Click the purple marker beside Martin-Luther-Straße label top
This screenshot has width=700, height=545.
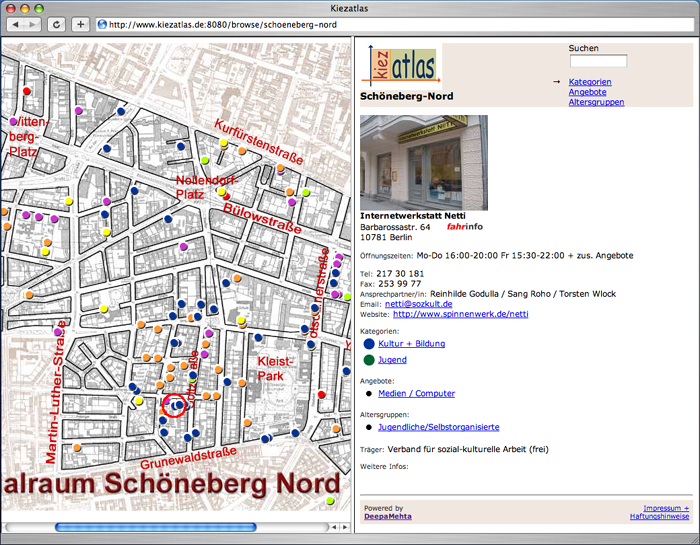58,332
